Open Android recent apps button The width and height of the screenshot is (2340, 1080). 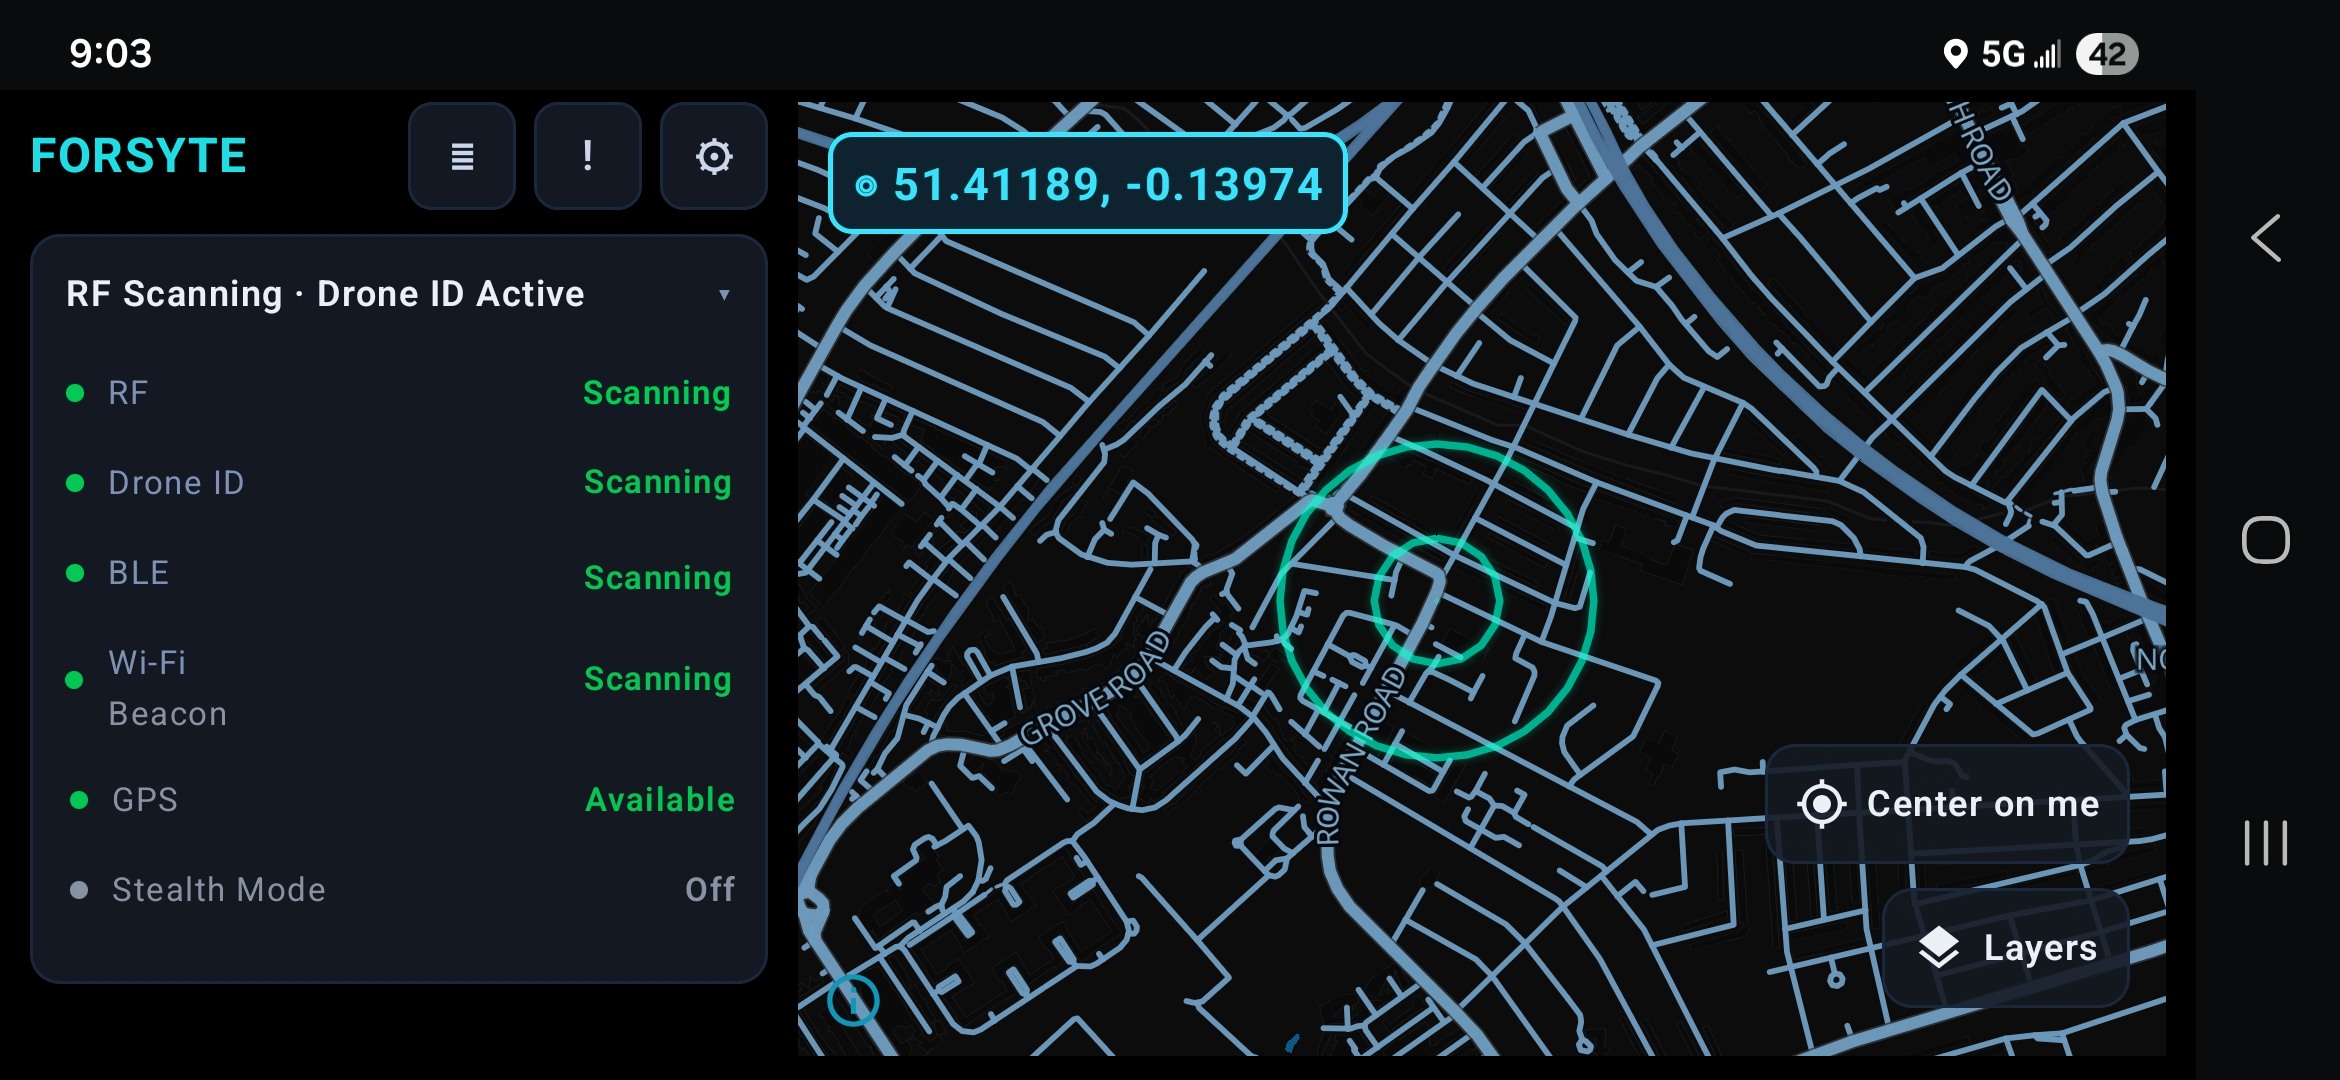pos(2266,843)
